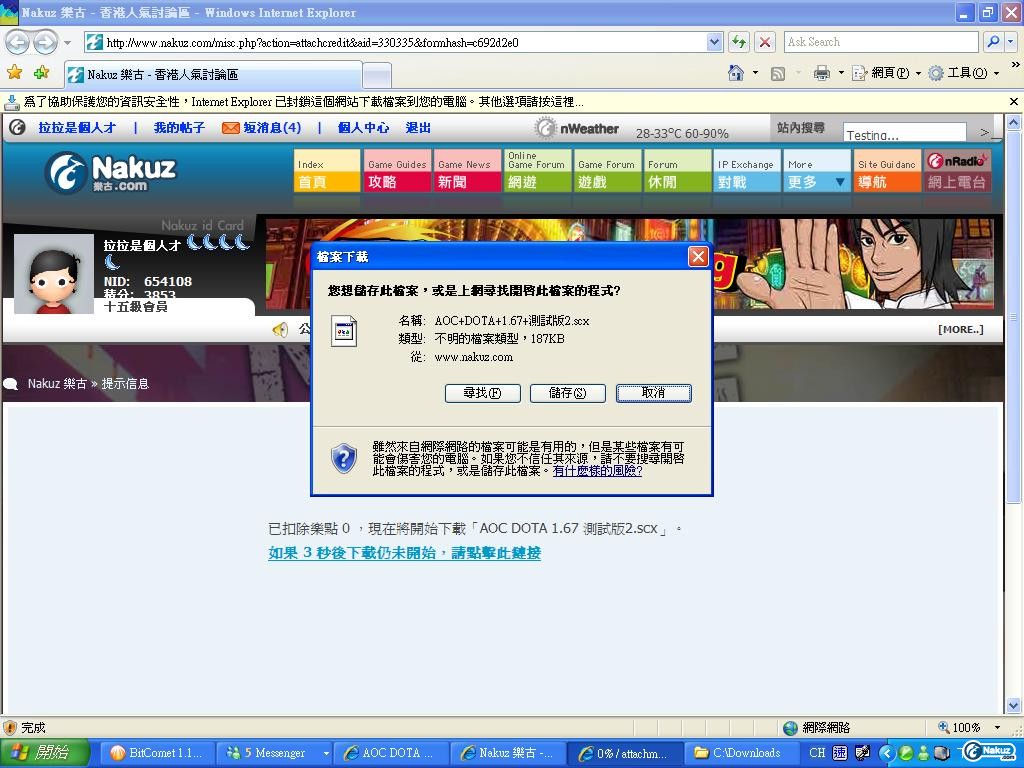Click the Nakuz 樂古 breadcrumb link
The image size is (1024, 768).
[x=57, y=383]
